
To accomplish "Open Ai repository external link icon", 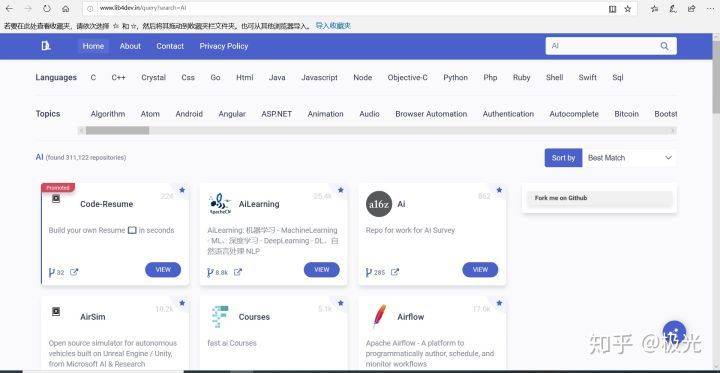I will click(x=394, y=272).
